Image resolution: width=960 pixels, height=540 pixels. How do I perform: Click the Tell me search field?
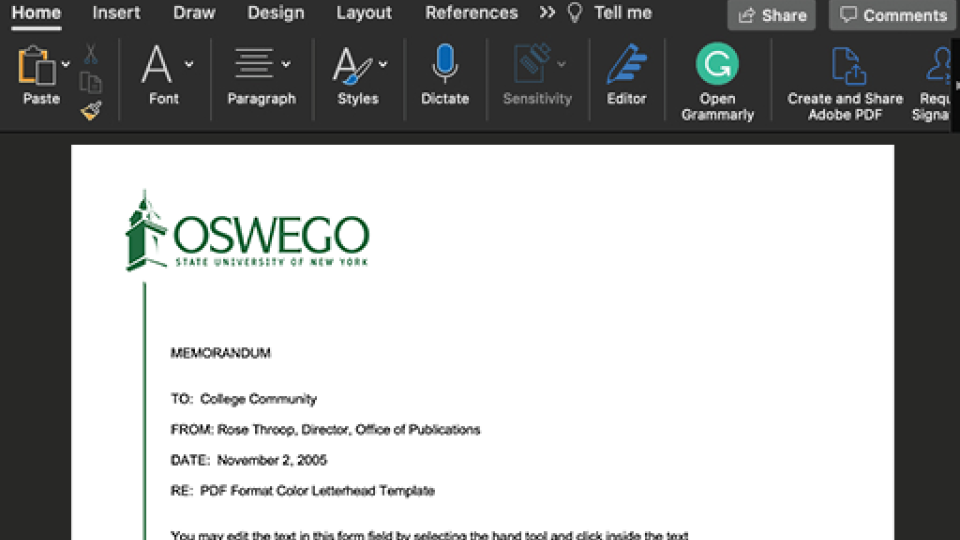[x=623, y=13]
